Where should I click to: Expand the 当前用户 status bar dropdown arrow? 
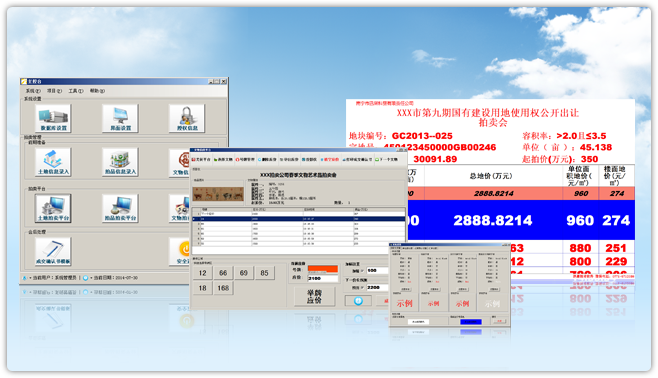pyautogui.click(x=30, y=278)
